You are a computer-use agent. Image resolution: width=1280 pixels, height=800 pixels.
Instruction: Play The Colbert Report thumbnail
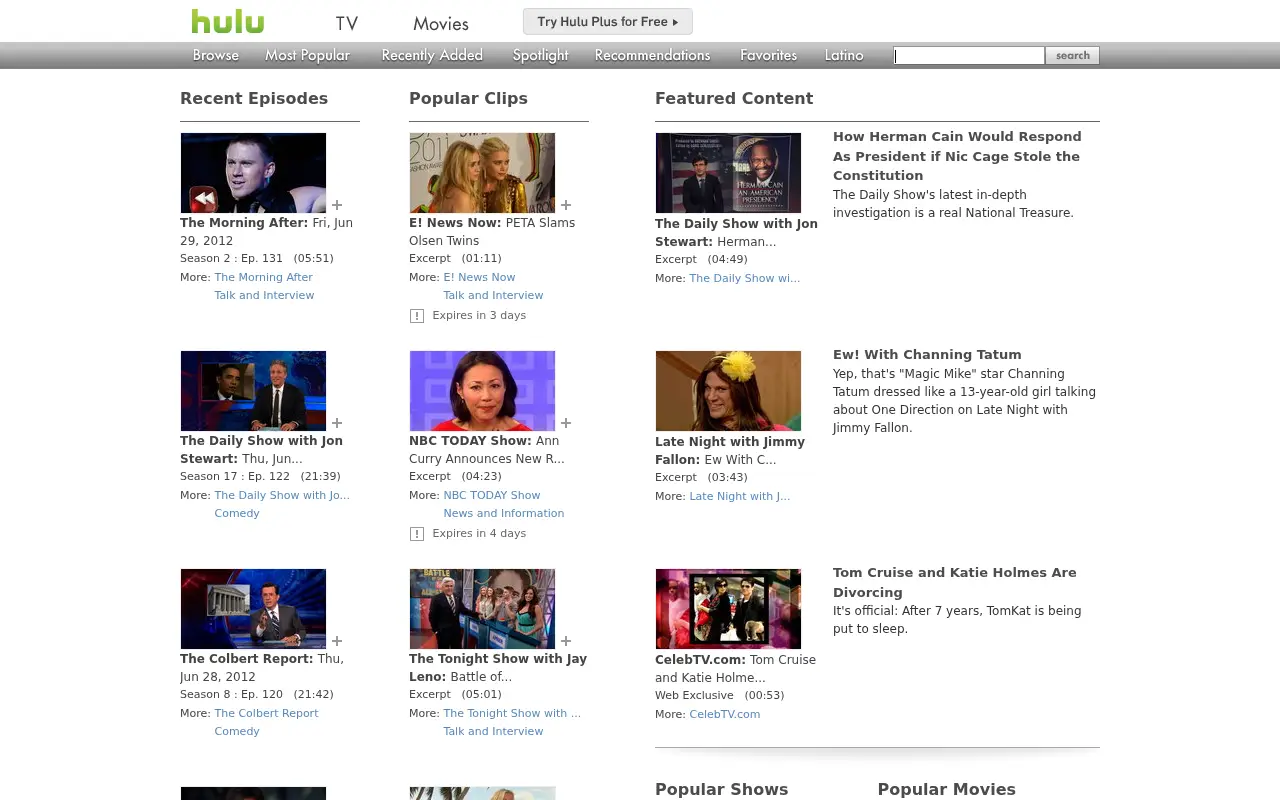[x=253, y=609]
